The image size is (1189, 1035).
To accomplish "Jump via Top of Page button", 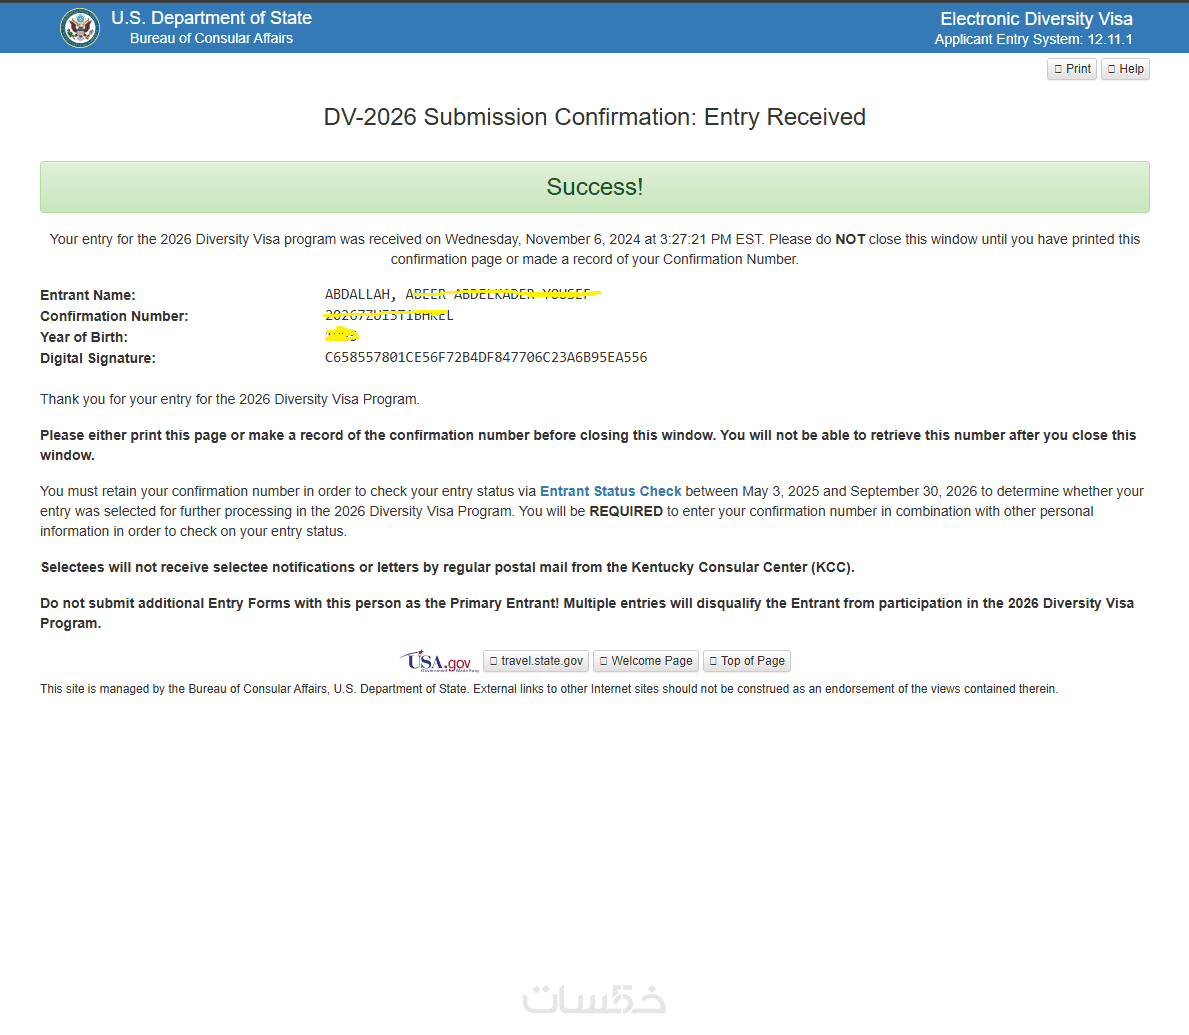I will [x=747, y=661].
